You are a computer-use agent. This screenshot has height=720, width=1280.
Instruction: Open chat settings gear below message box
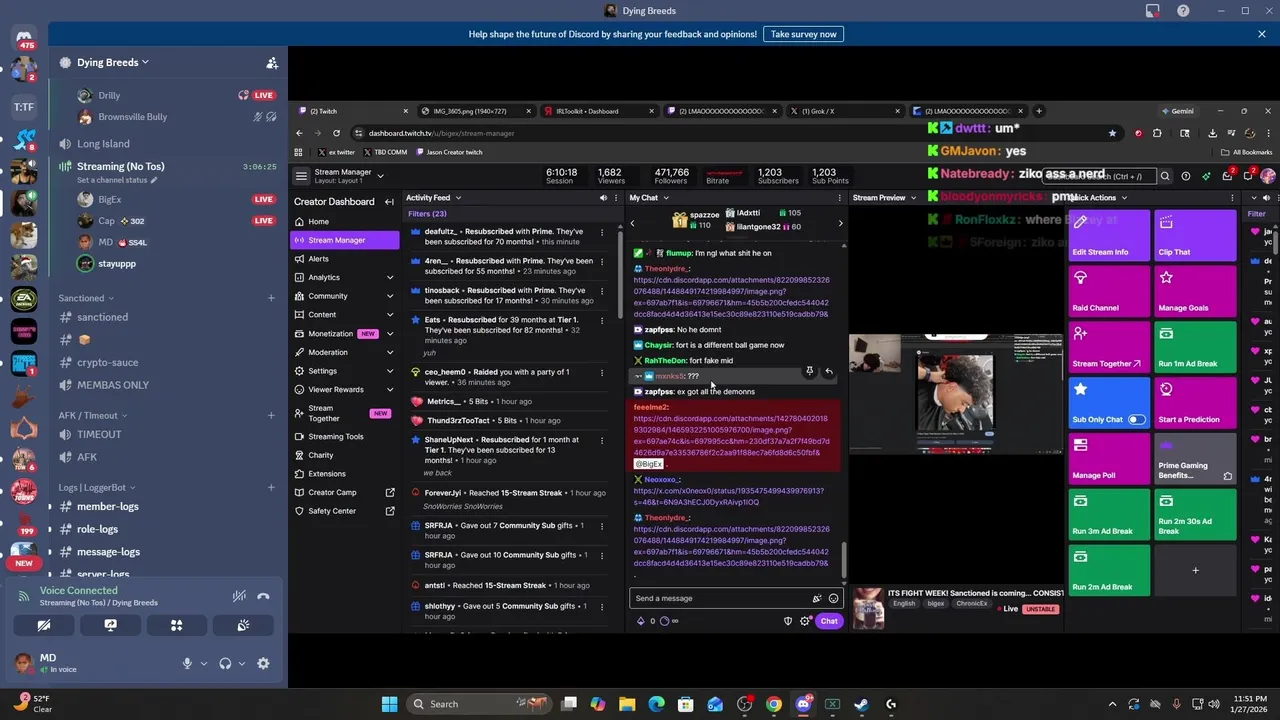805,621
